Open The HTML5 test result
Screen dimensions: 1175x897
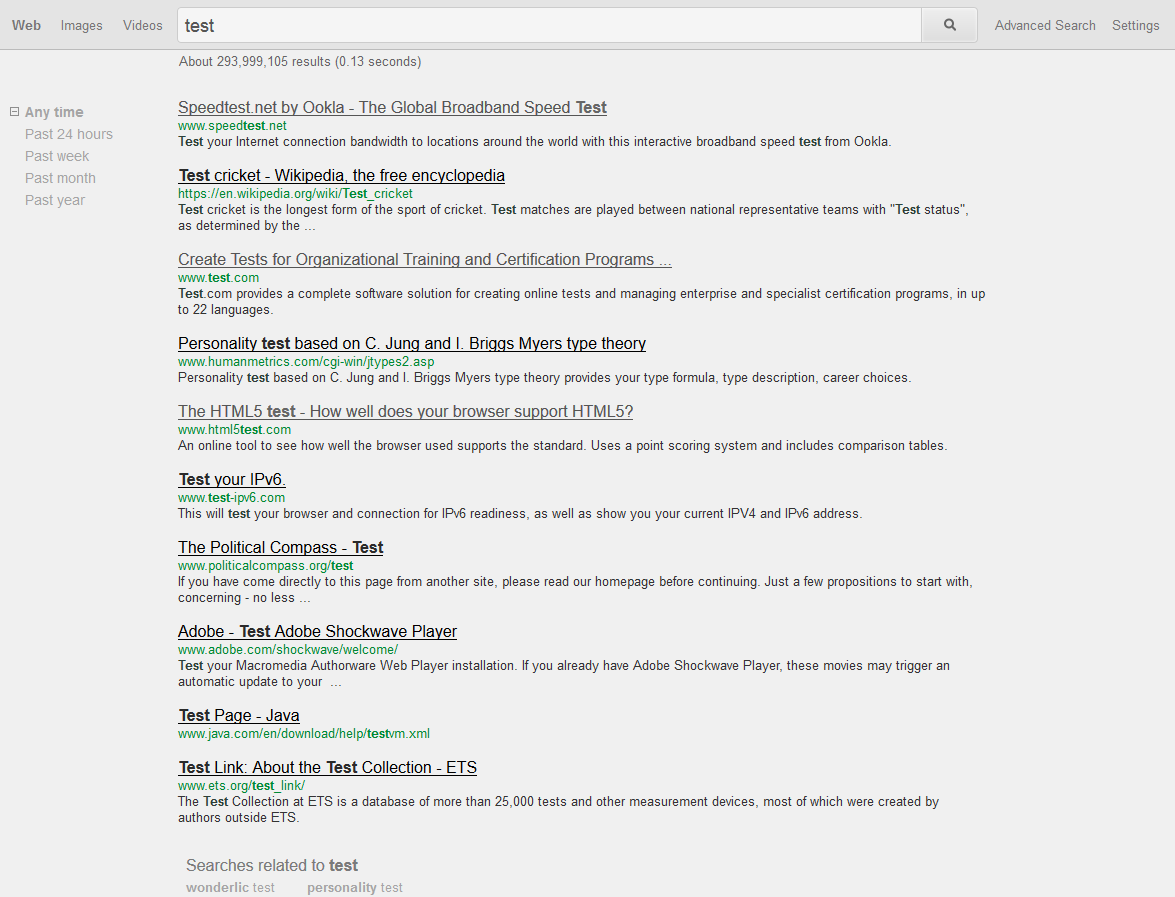click(405, 411)
